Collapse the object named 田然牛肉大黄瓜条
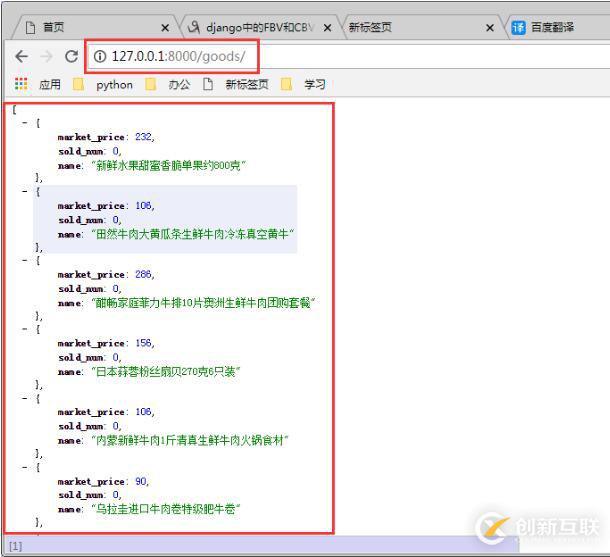Screen dimensions: 610x557 point(25,191)
